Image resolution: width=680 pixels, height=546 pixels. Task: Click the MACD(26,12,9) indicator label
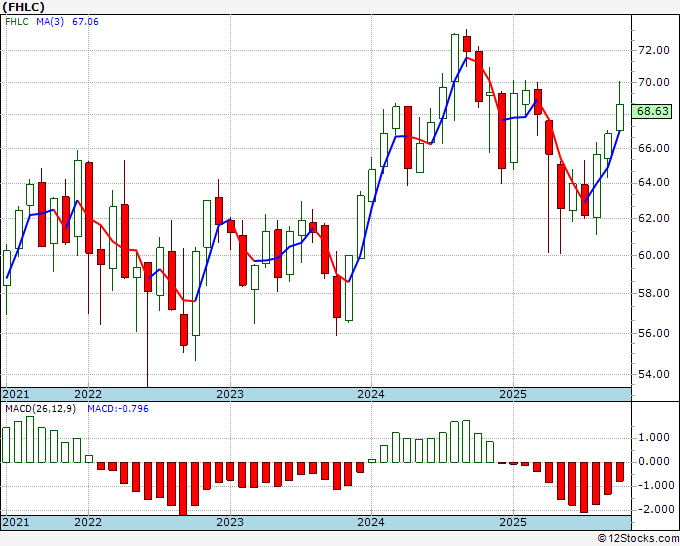(40, 409)
